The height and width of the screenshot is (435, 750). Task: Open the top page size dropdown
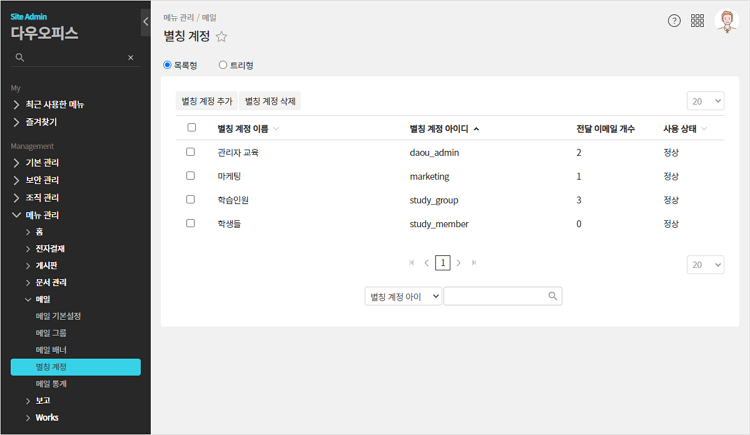pos(705,101)
